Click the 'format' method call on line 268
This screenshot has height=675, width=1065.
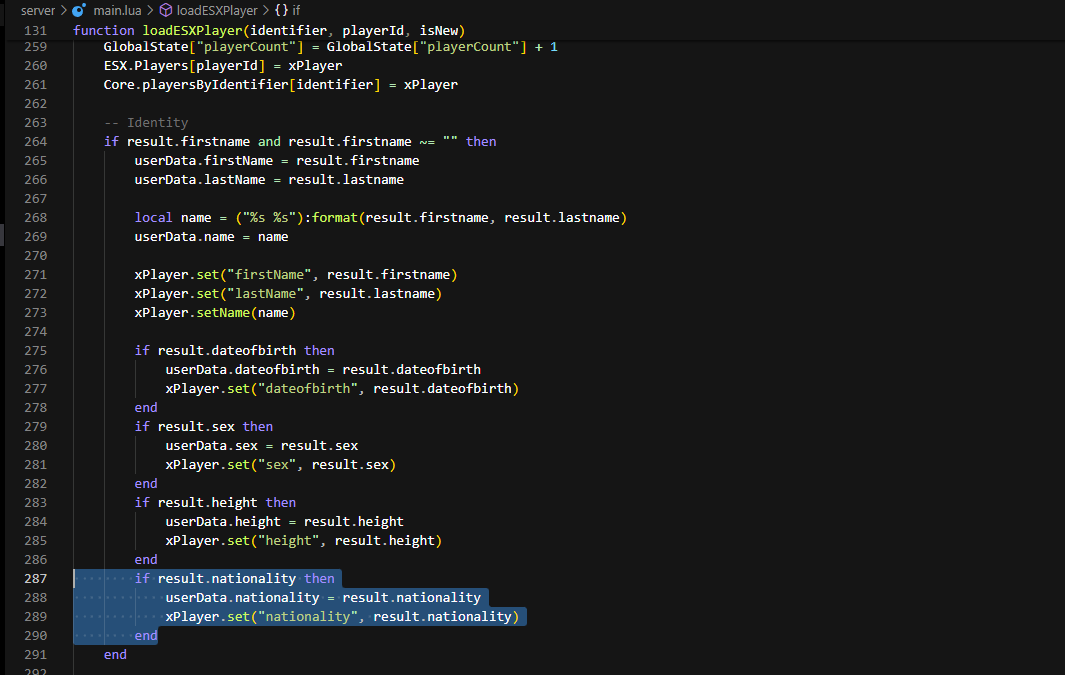[x=335, y=217]
